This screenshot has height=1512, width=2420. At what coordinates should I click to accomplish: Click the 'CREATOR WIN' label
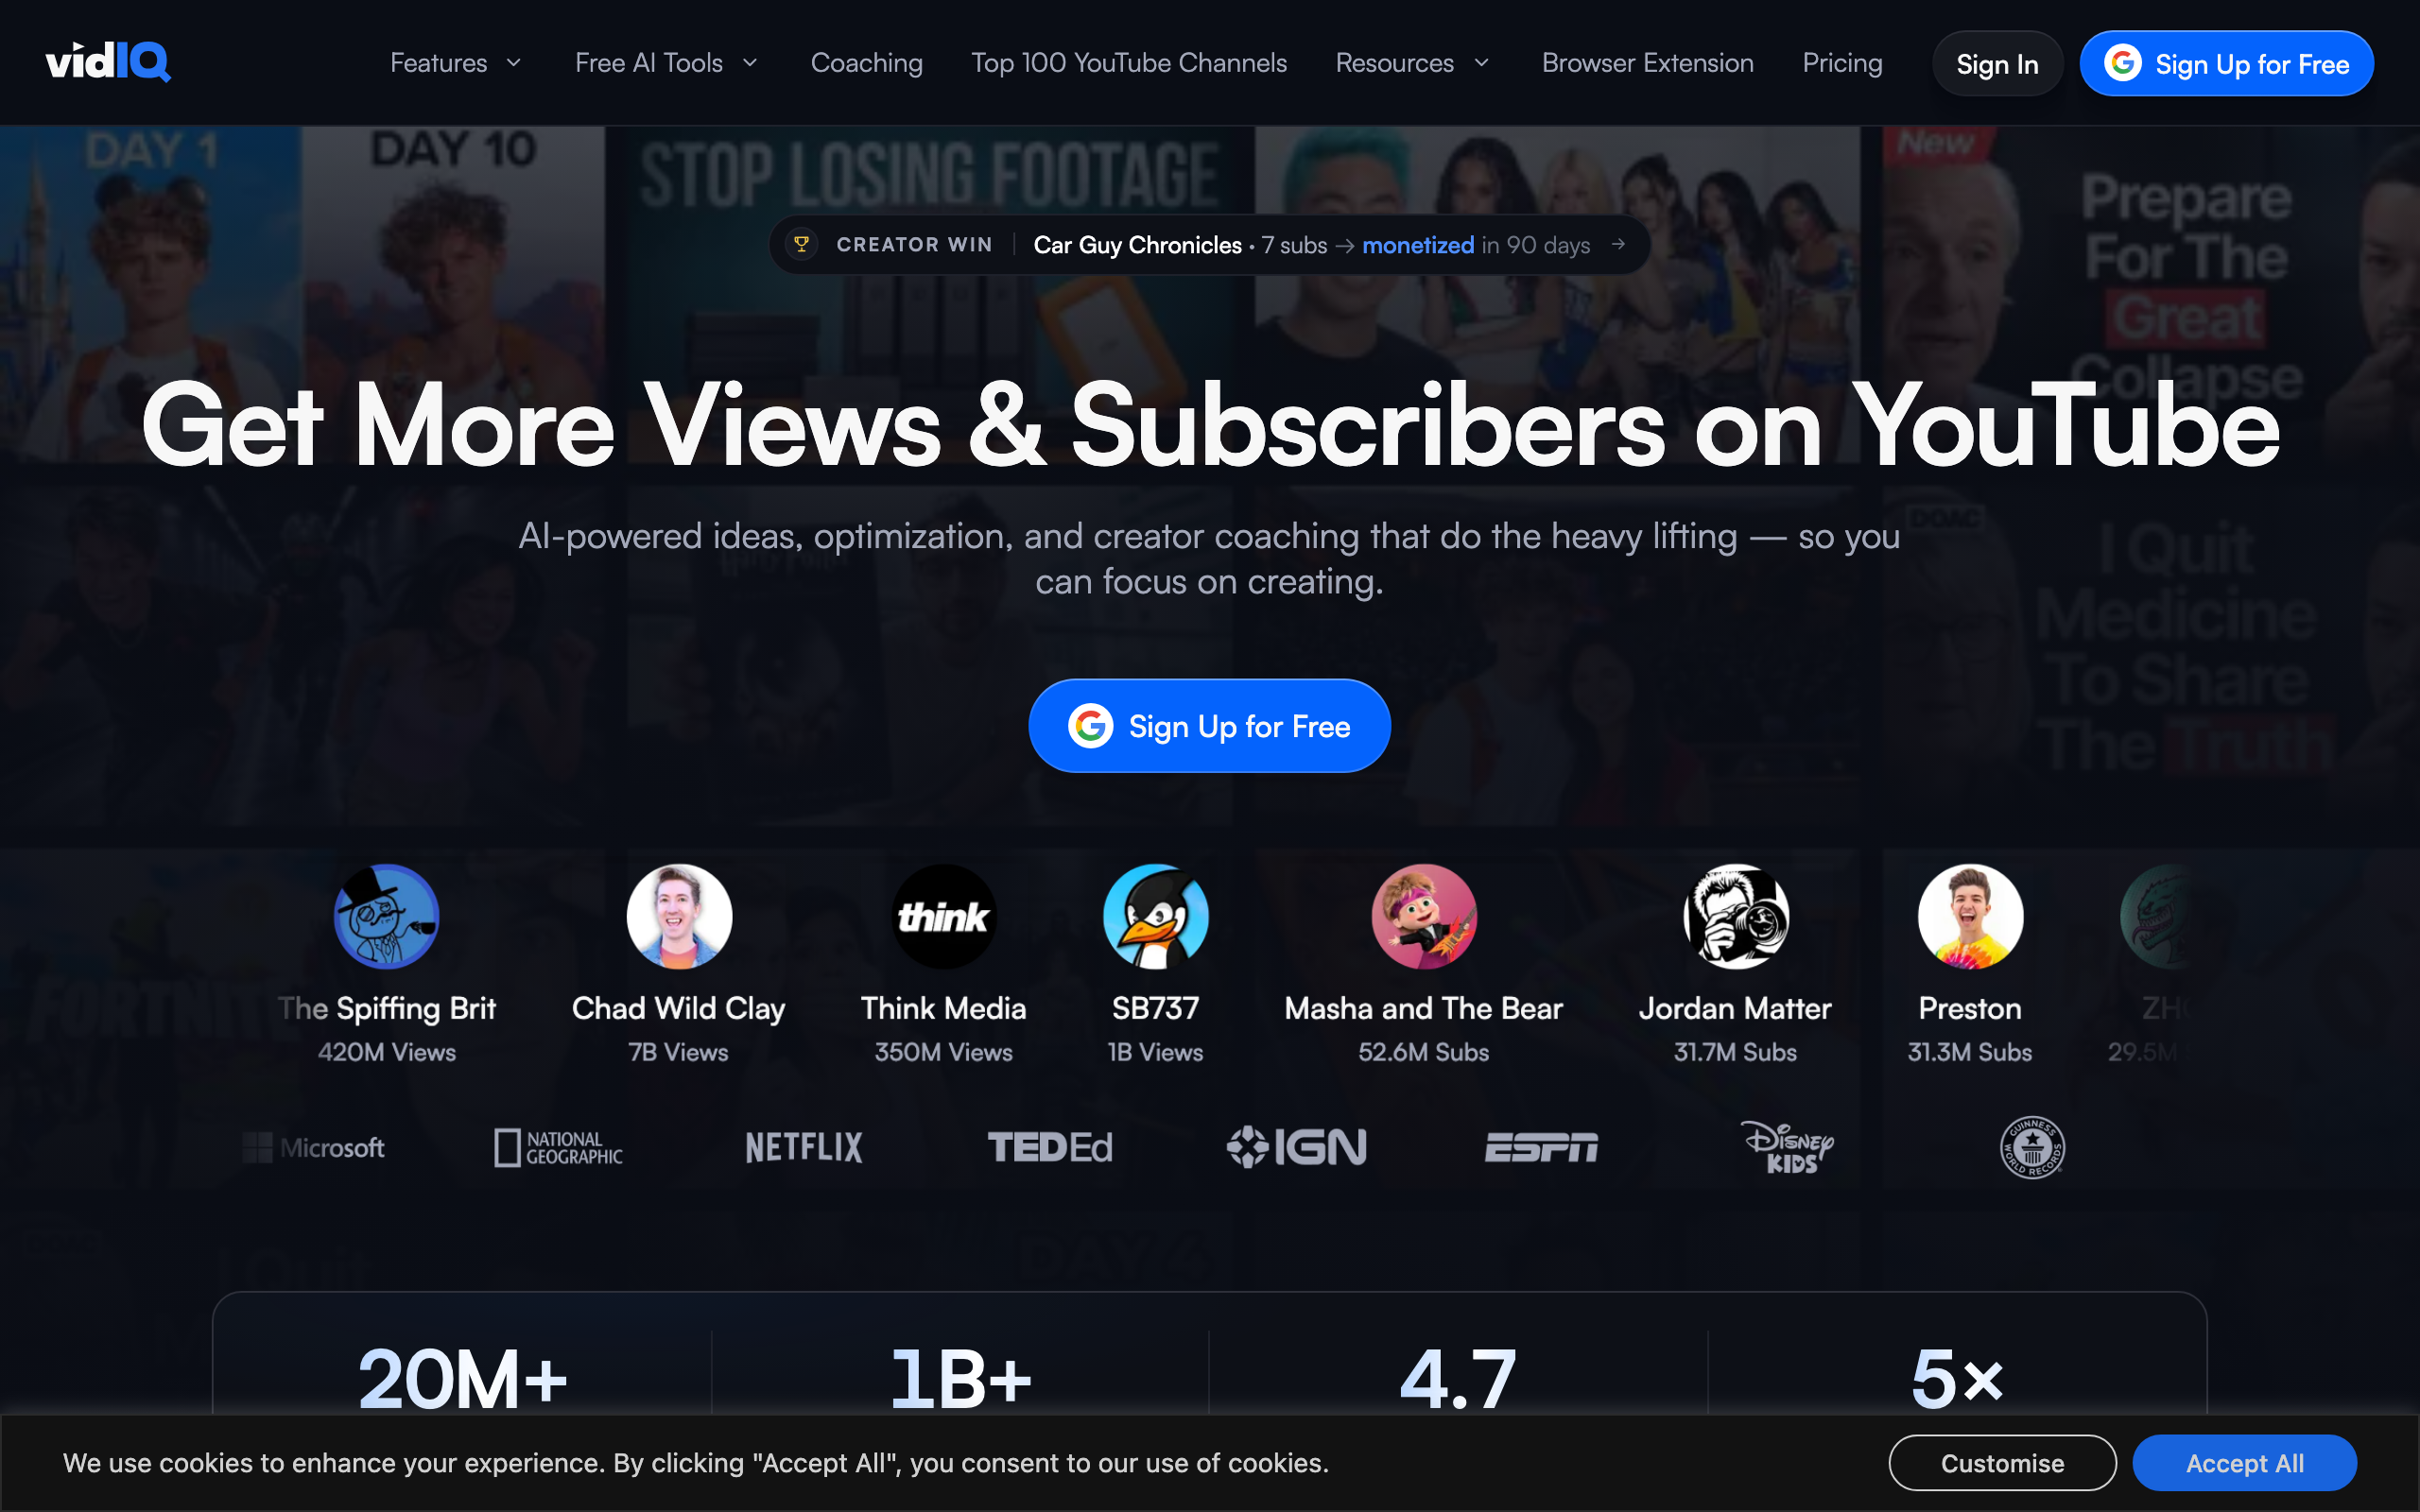tap(914, 245)
